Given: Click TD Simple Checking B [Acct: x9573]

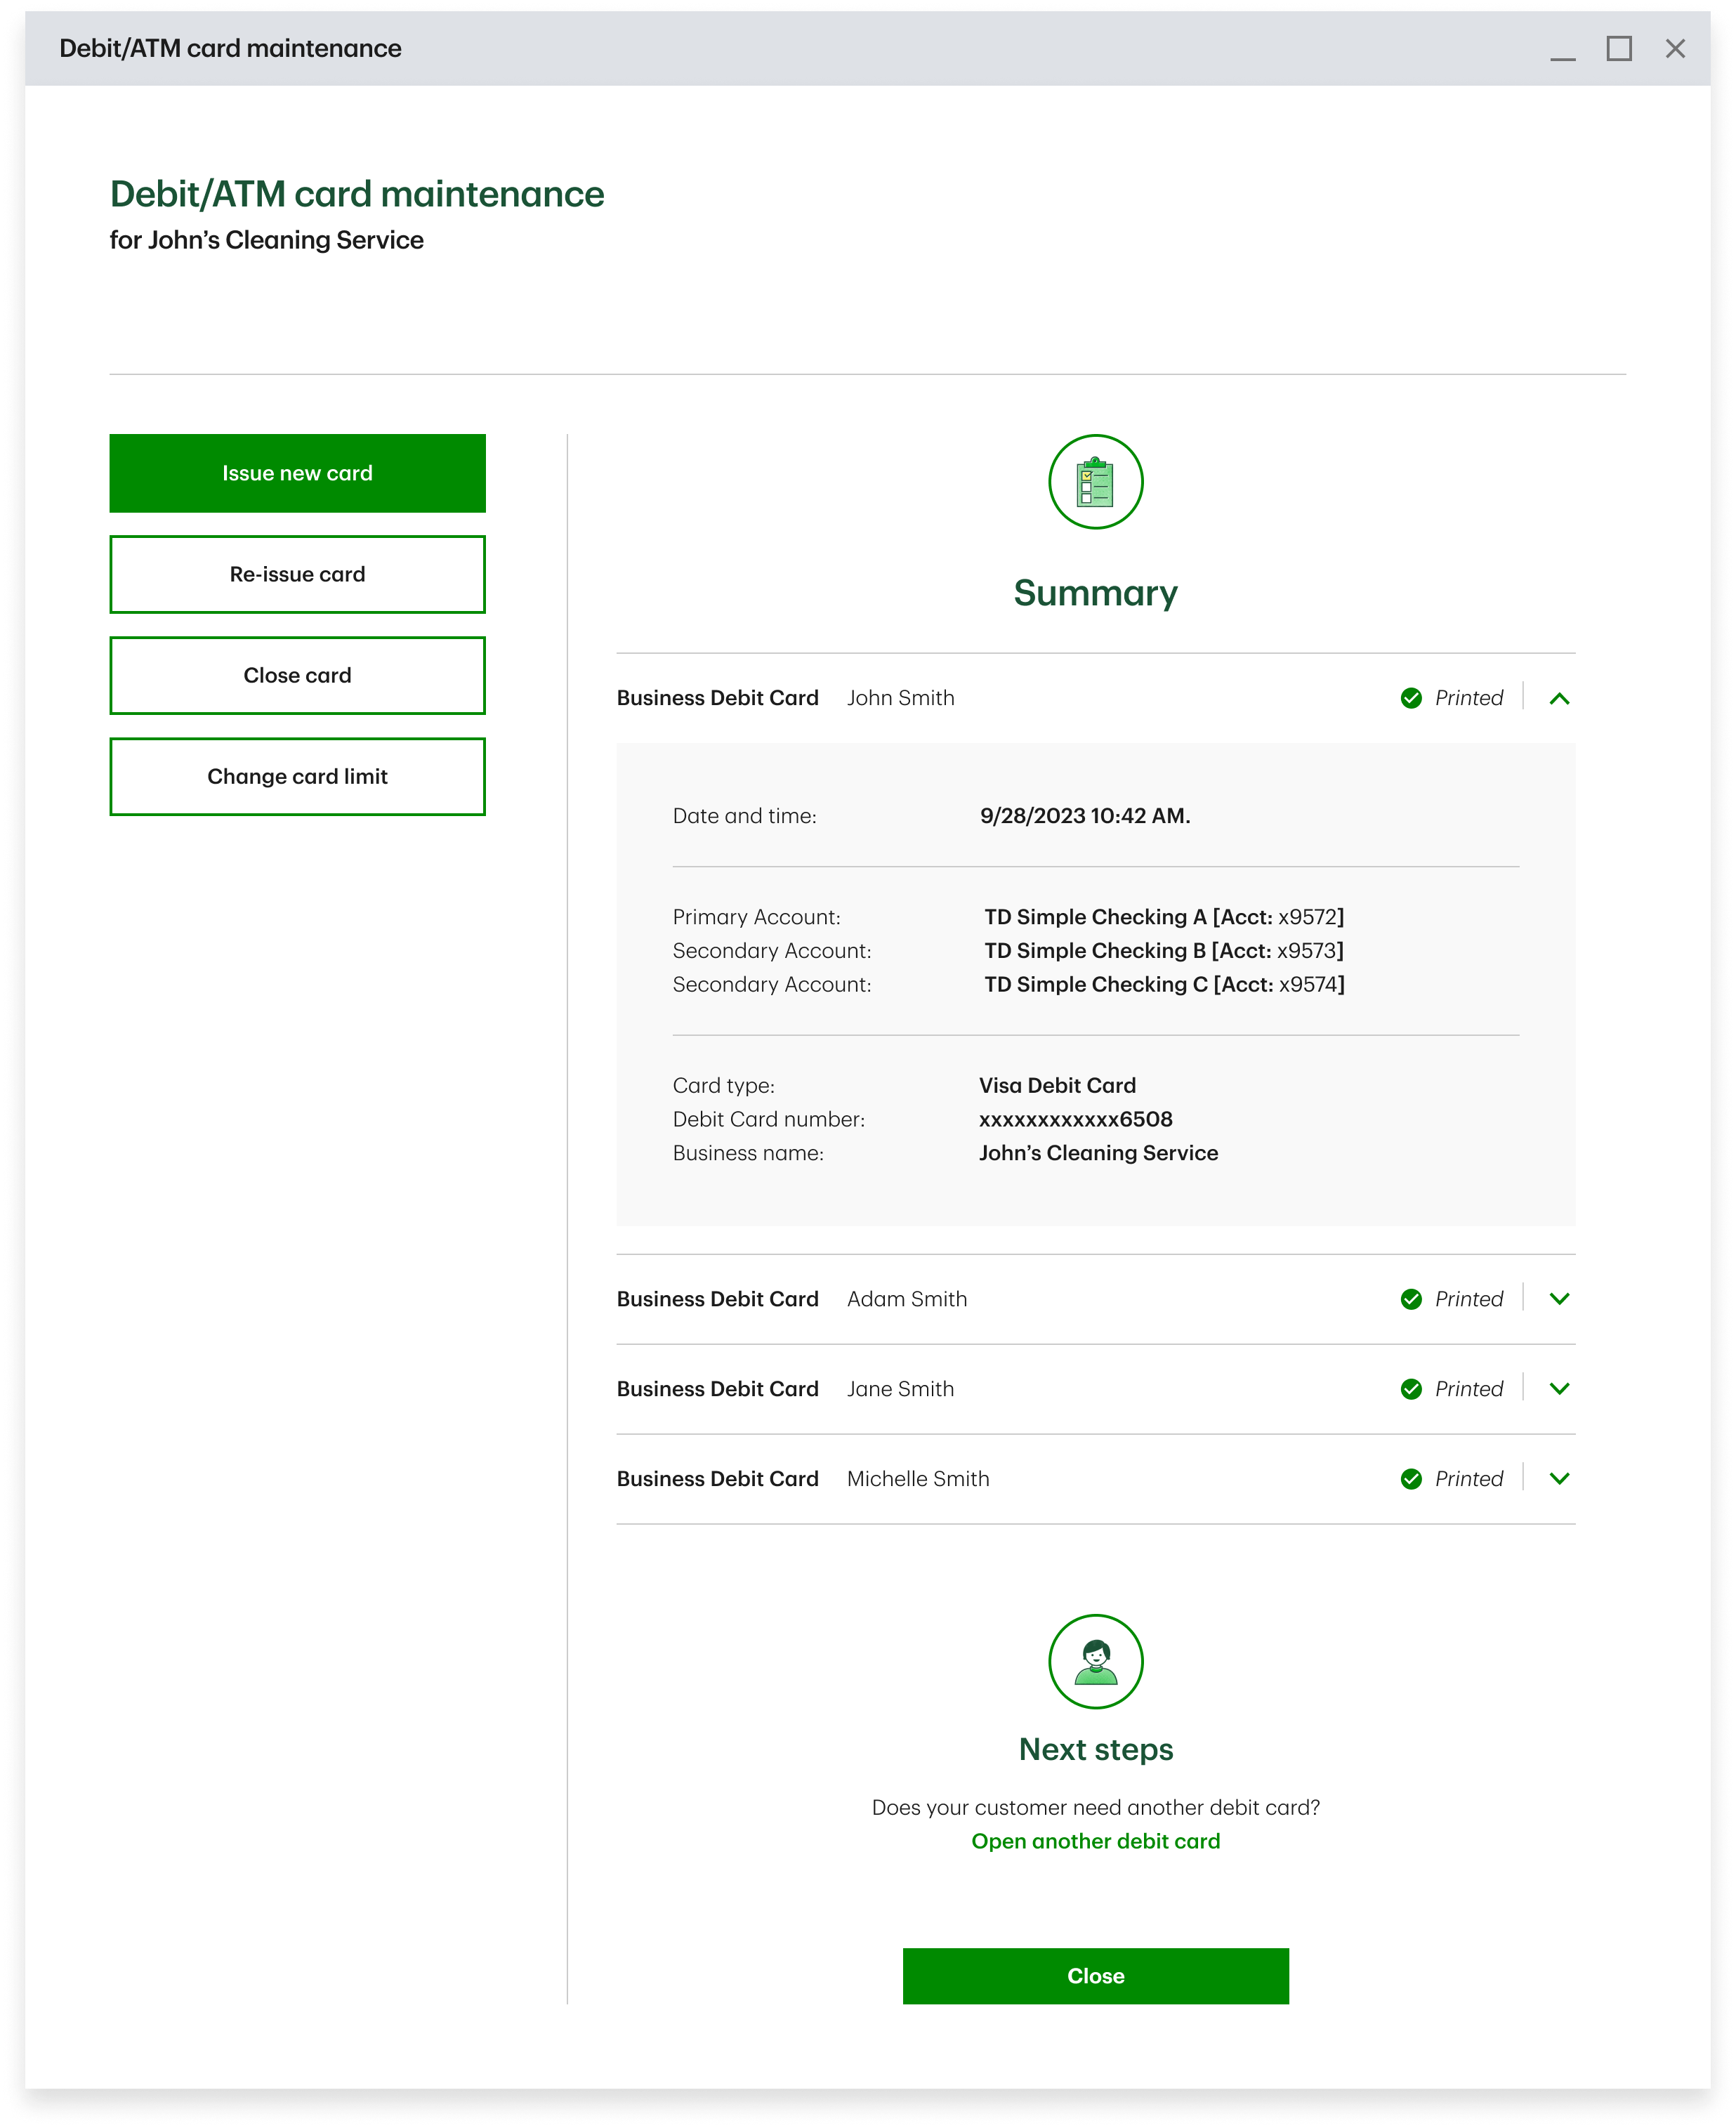Looking at the screenshot, I should point(1164,951).
